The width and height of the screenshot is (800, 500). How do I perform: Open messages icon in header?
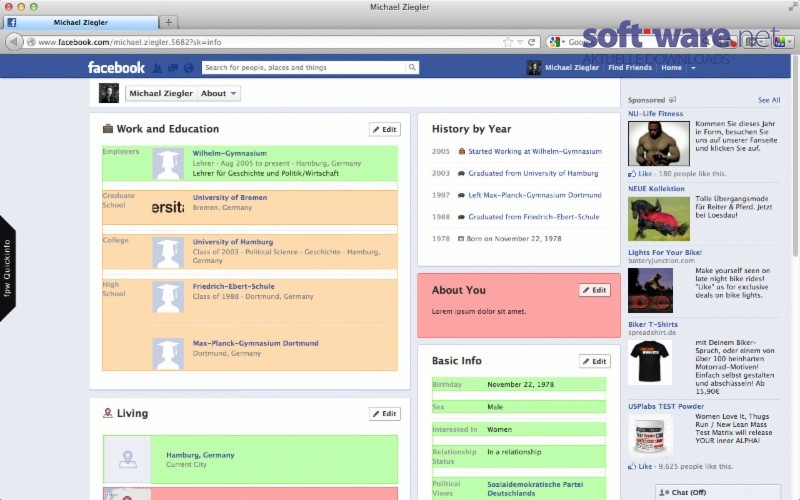(x=173, y=67)
